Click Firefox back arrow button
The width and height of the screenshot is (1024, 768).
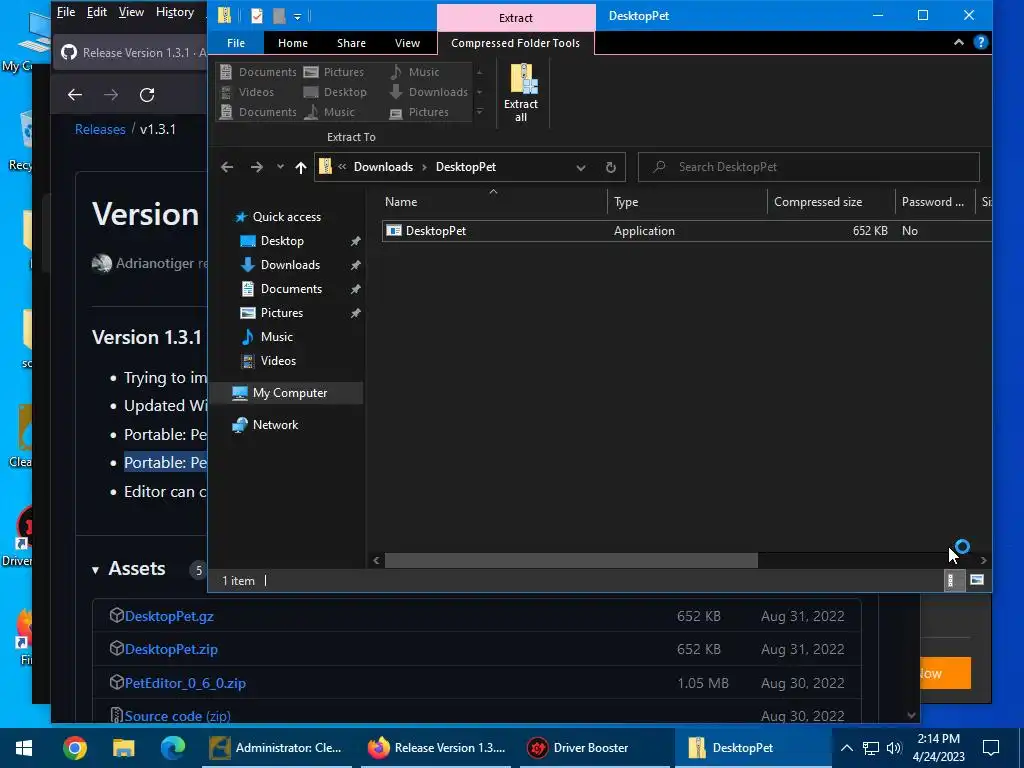click(75, 95)
